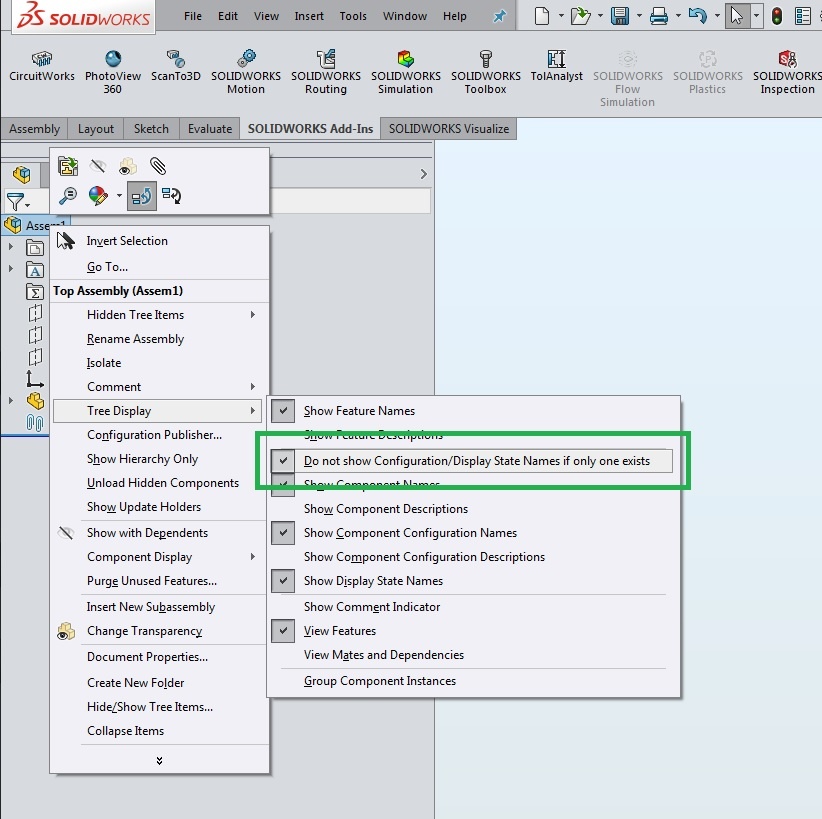Click the Open document icon
This screenshot has width=822, height=819.
(580, 16)
